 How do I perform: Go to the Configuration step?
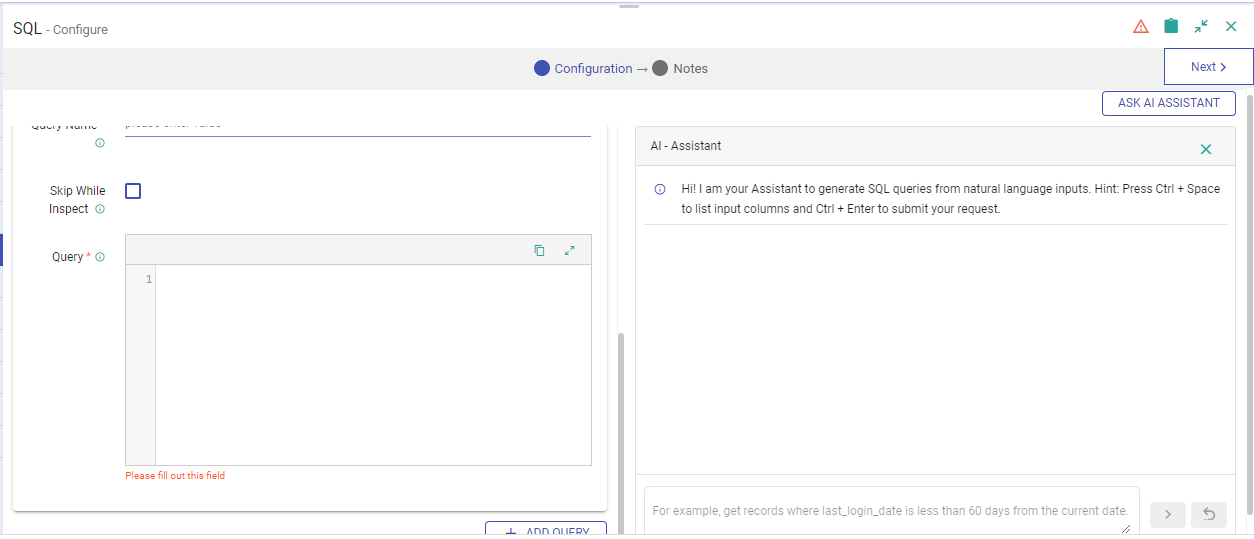point(583,69)
